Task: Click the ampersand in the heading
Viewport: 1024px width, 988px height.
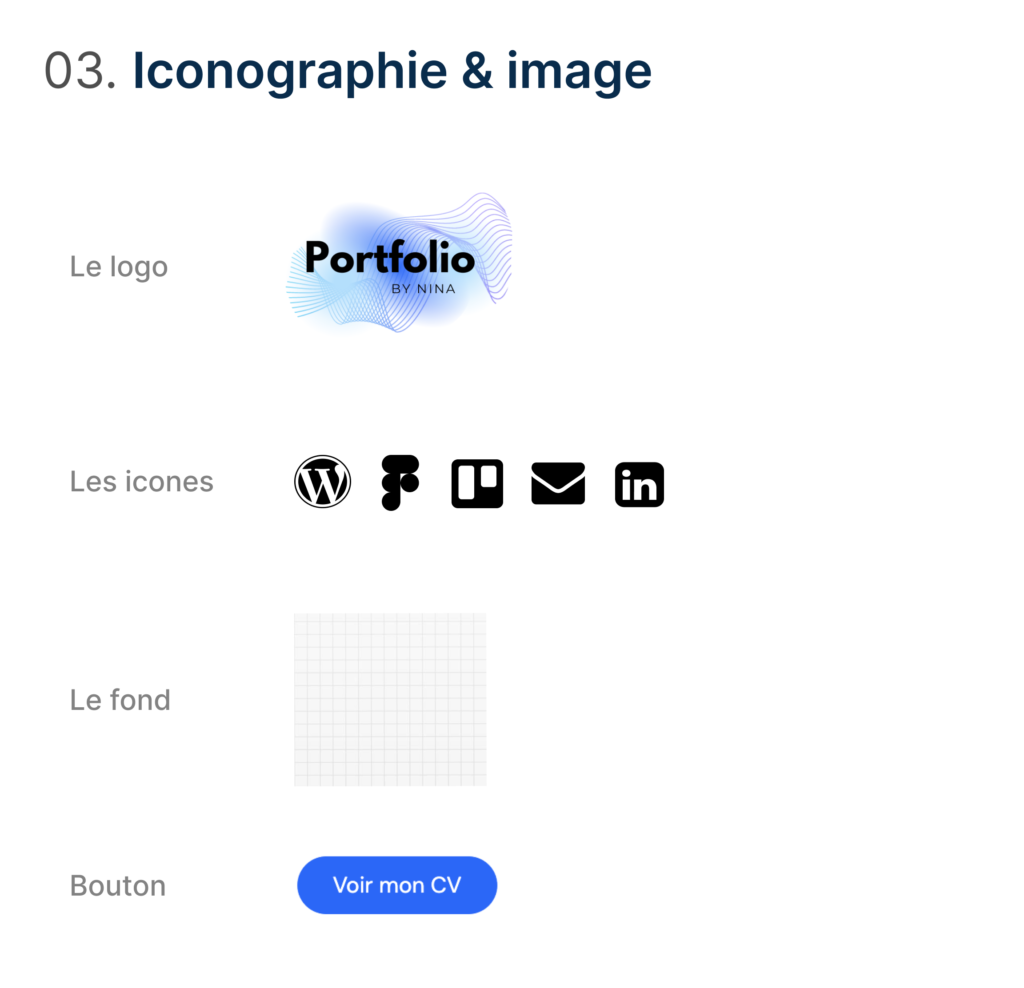Action: coord(477,72)
